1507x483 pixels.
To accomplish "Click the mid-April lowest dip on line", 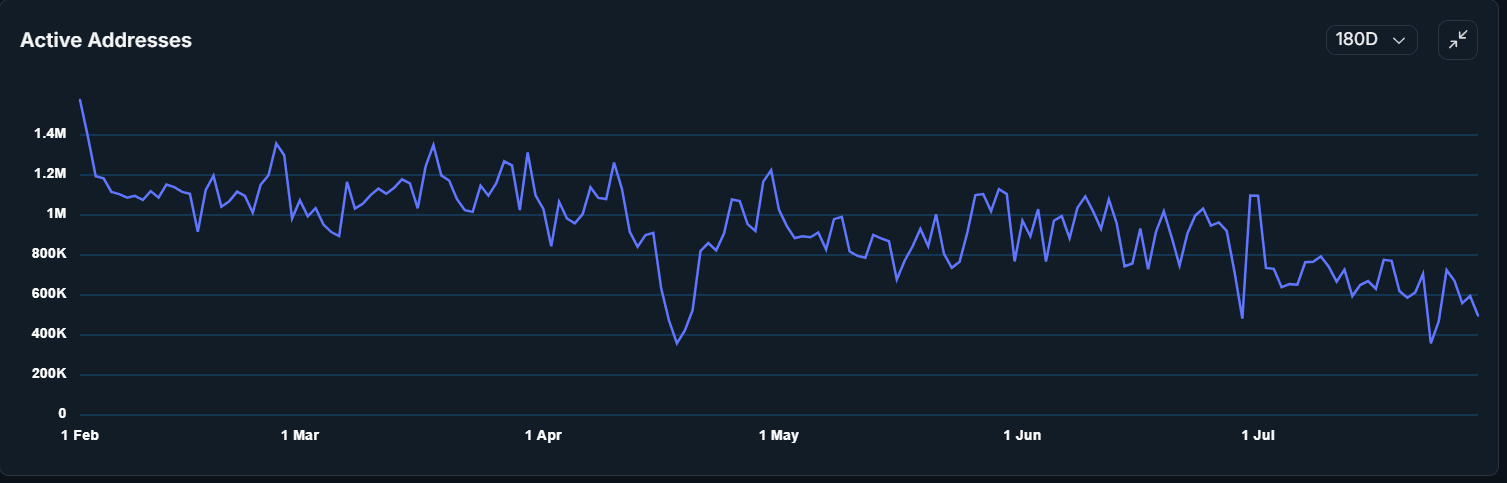I will (x=677, y=343).
